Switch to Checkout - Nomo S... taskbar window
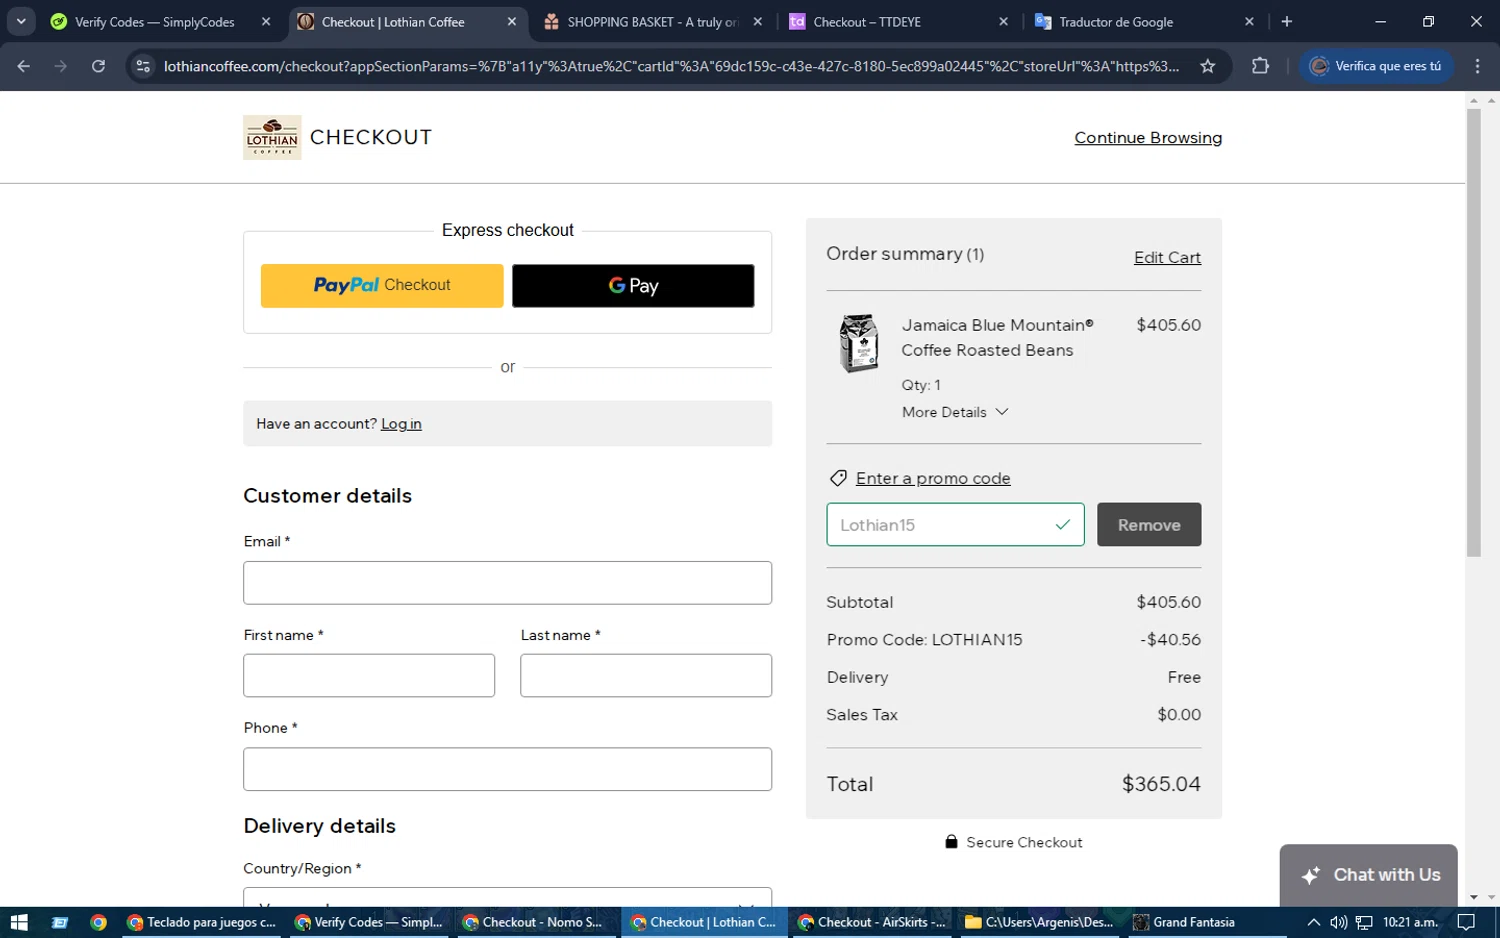This screenshot has width=1500, height=938. coord(533,922)
